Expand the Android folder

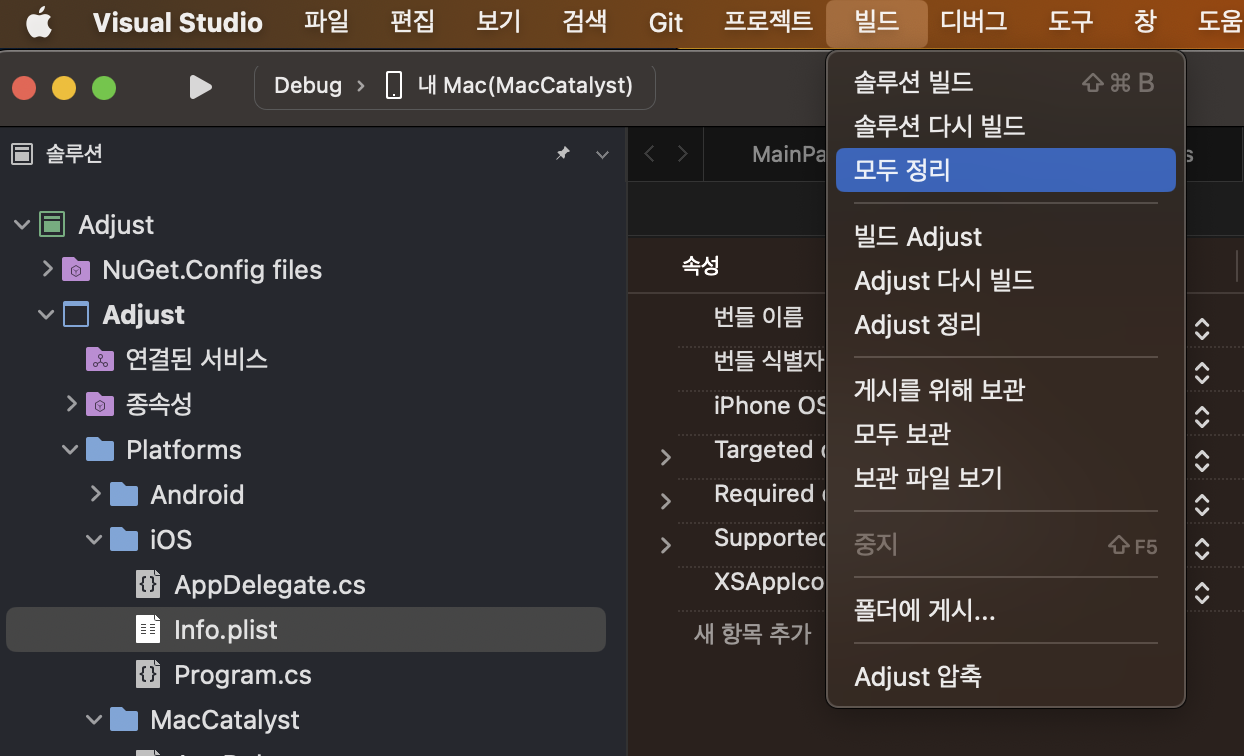coord(95,494)
